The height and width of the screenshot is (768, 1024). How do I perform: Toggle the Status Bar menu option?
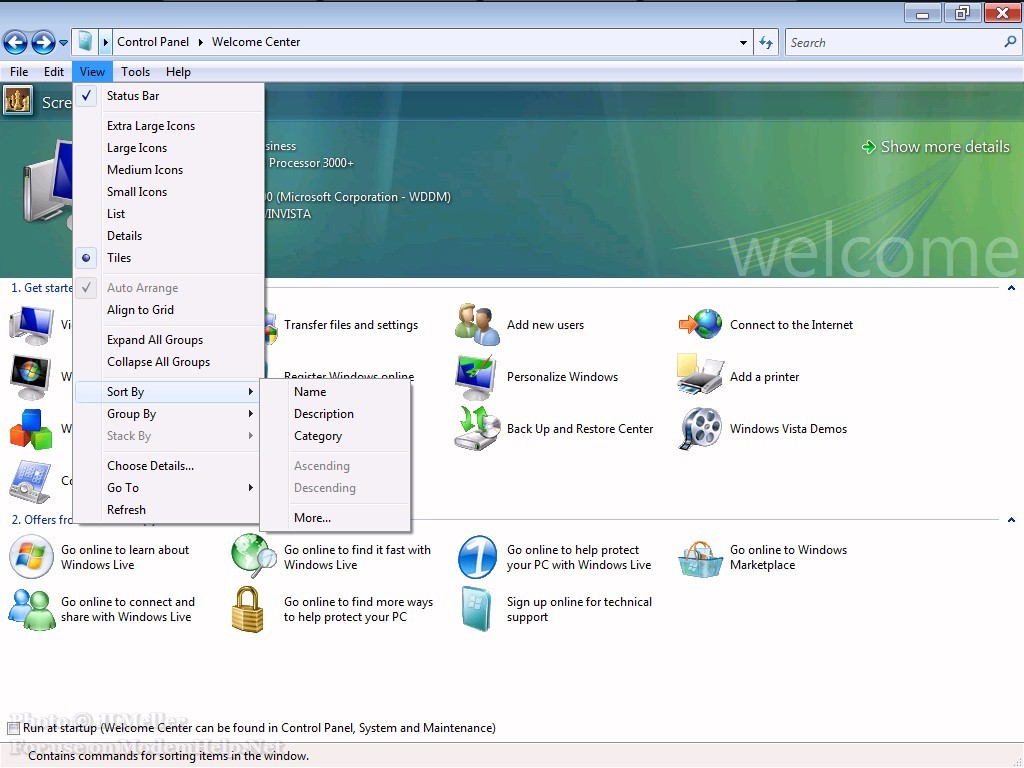(169, 96)
